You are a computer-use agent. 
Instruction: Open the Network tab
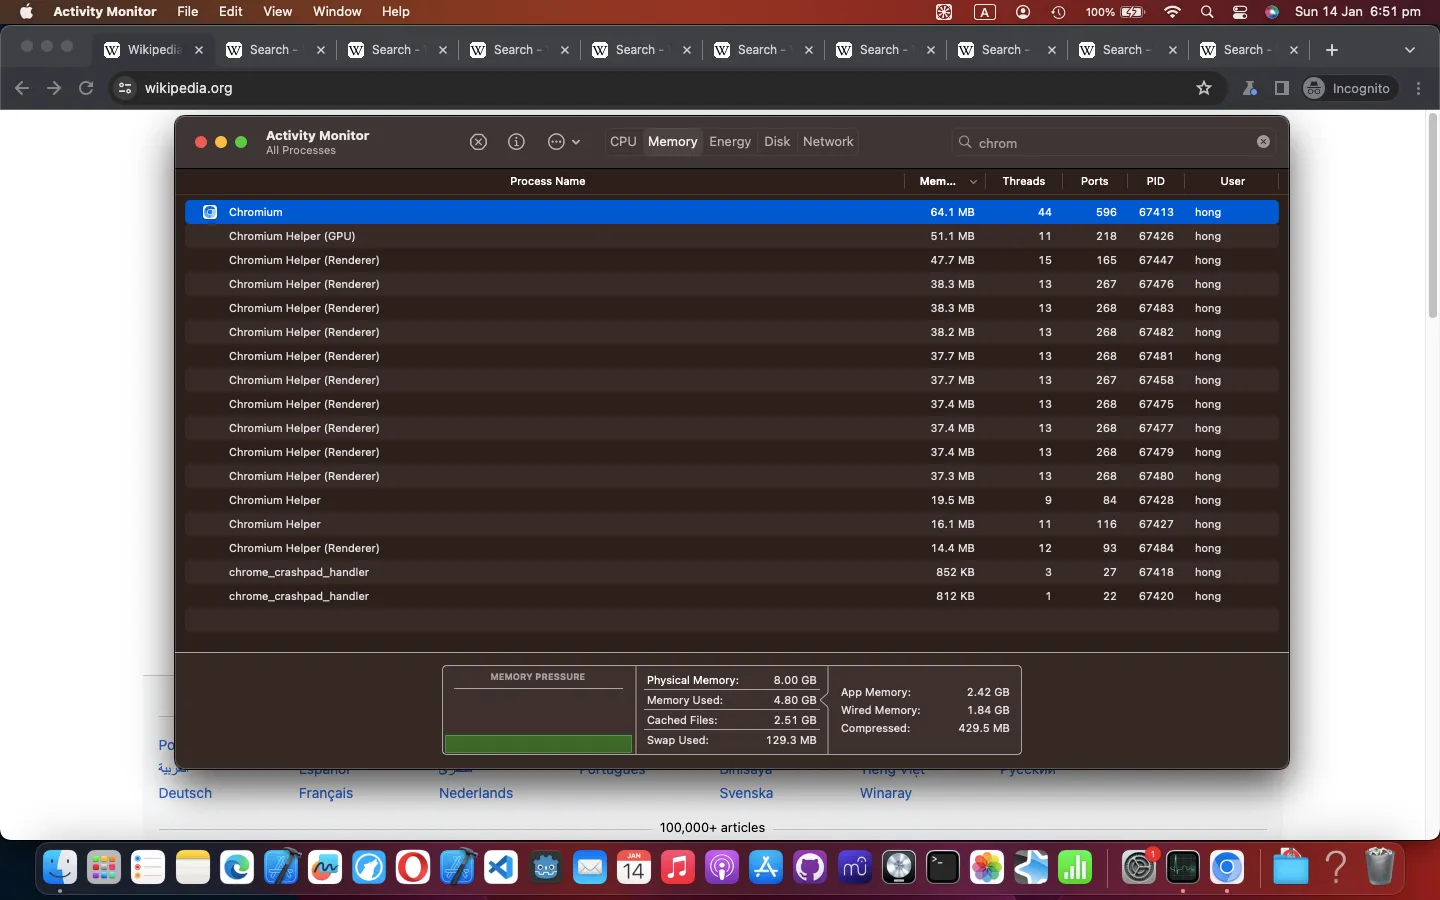click(x=828, y=142)
